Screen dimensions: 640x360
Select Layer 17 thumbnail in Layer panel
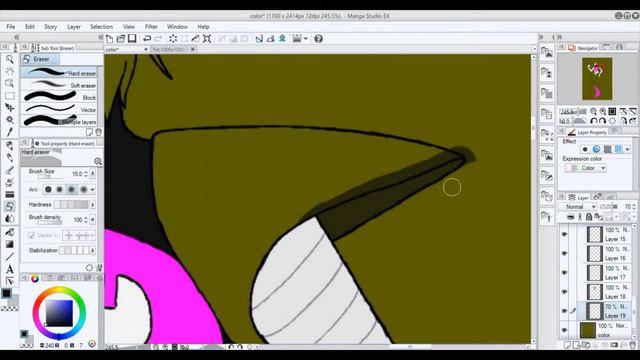[594, 273]
